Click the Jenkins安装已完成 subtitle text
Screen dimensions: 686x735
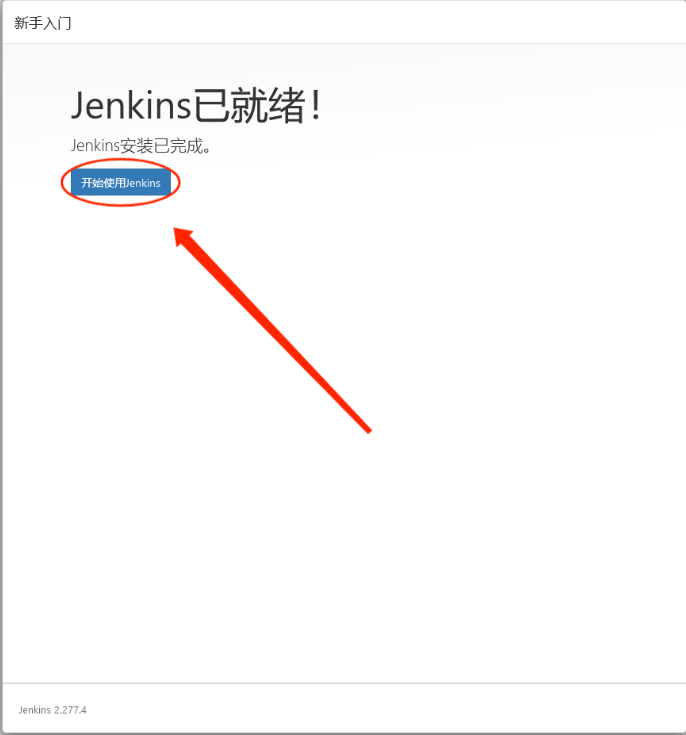141,146
